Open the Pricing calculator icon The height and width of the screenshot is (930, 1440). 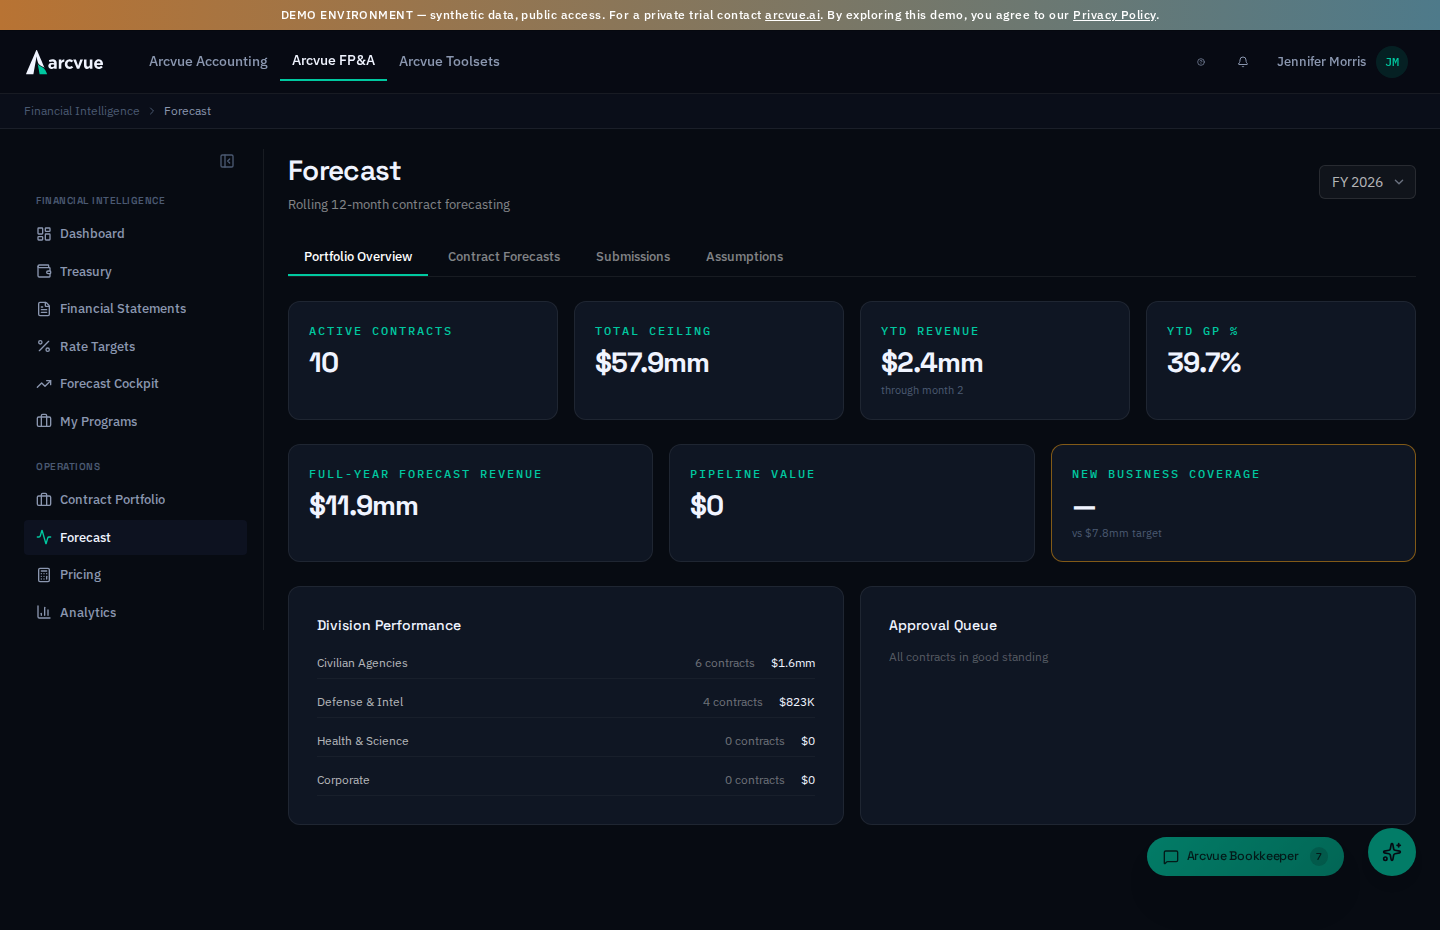pyautogui.click(x=44, y=575)
